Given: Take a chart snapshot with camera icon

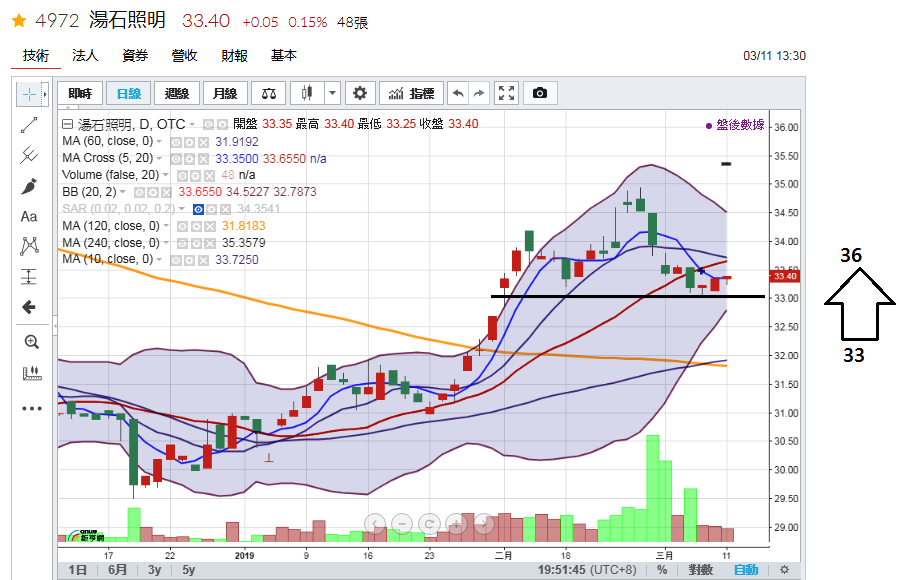Looking at the screenshot, I should click(x=540, y=93).
